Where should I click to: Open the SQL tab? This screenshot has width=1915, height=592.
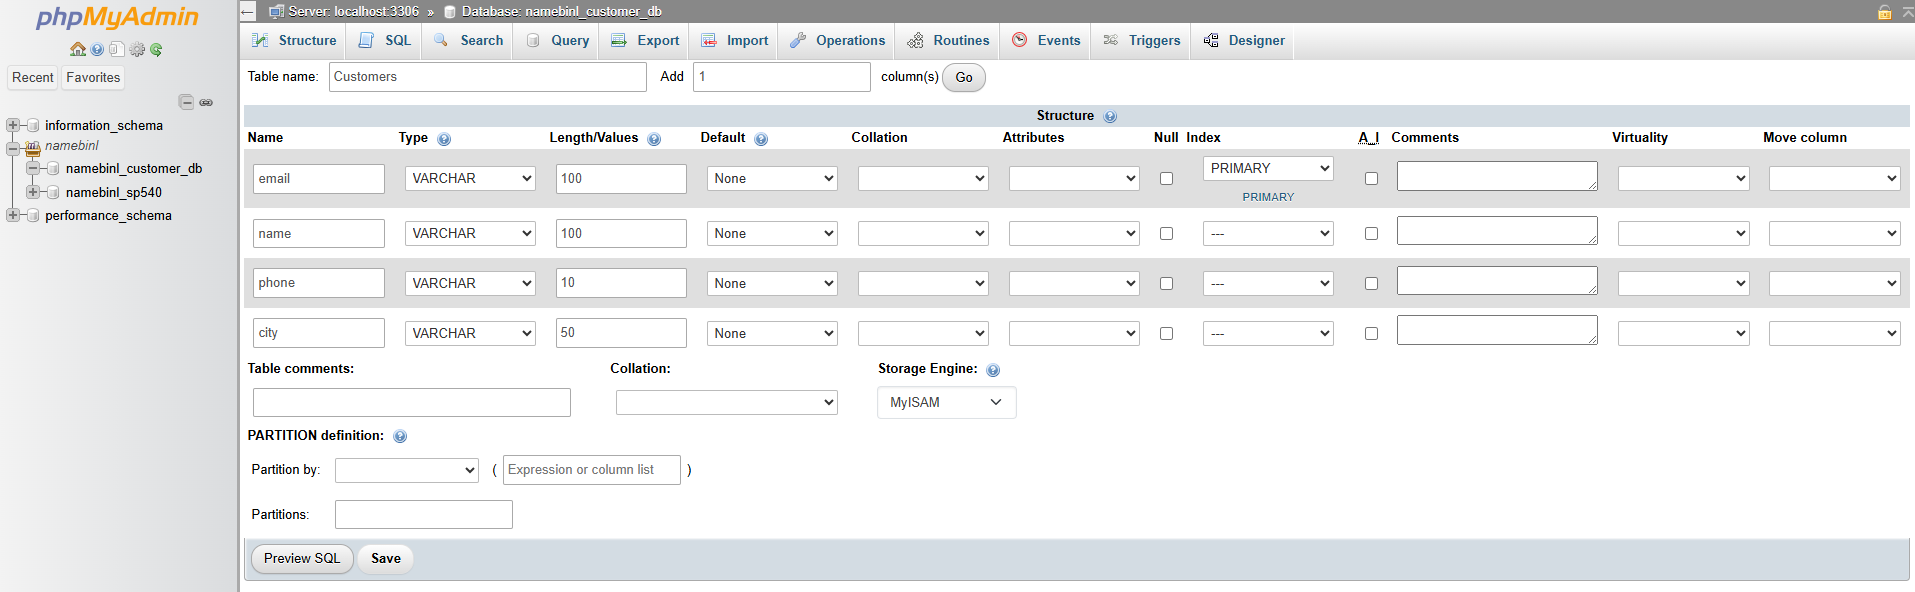pos(385,40)
